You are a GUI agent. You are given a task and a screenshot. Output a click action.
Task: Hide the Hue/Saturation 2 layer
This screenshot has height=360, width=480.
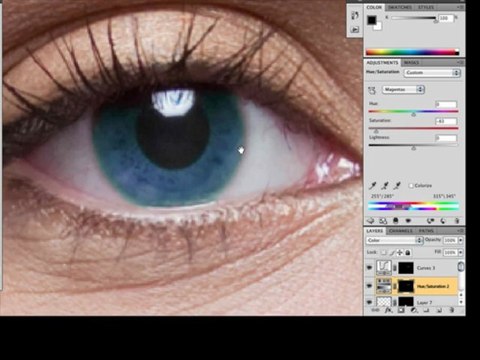click(x=369, y=286)
